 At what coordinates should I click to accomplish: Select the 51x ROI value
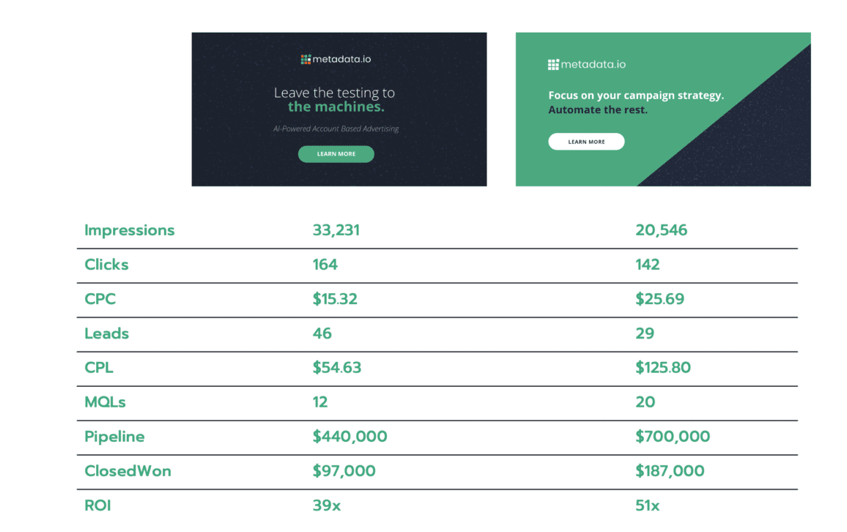coord(647,505)
